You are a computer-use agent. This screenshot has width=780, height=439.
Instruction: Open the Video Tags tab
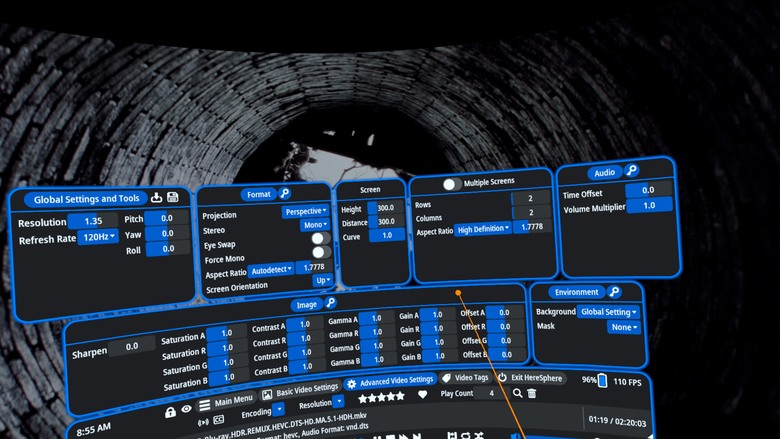(x=465, y=378)
